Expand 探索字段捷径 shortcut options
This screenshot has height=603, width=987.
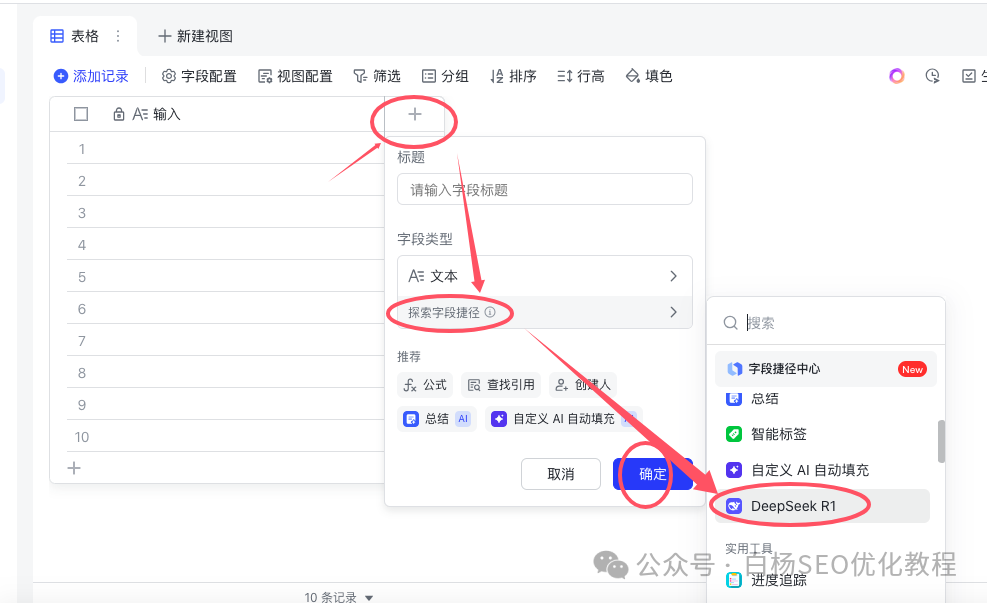point(544,312)
